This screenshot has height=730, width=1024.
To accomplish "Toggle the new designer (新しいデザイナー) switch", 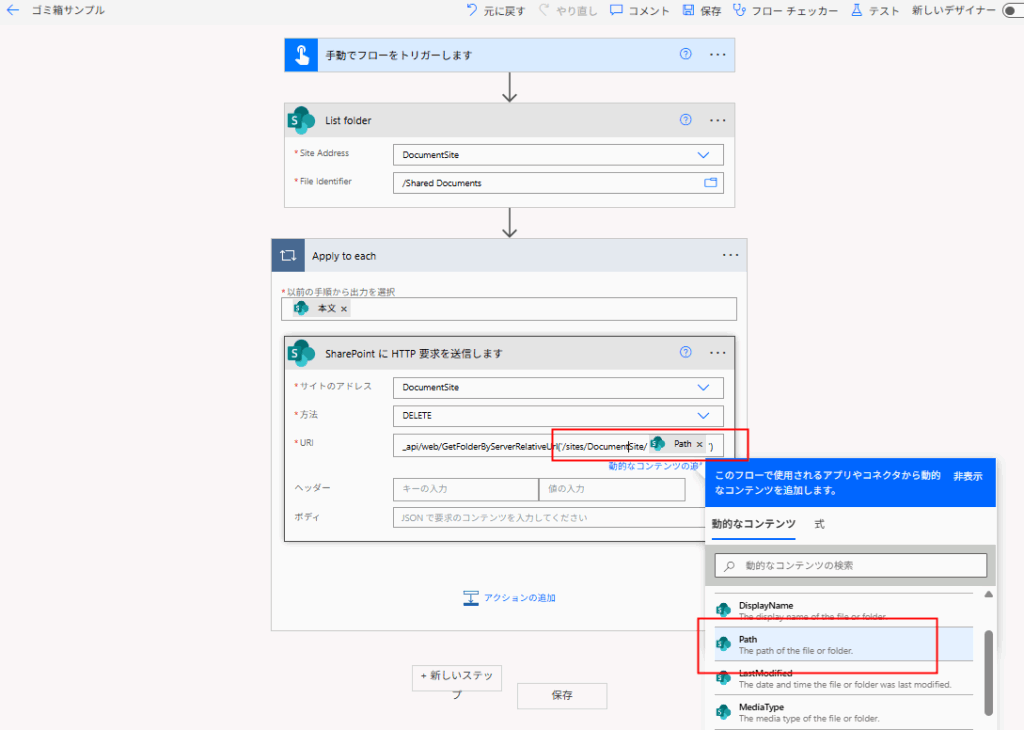I will (1014, 10).
